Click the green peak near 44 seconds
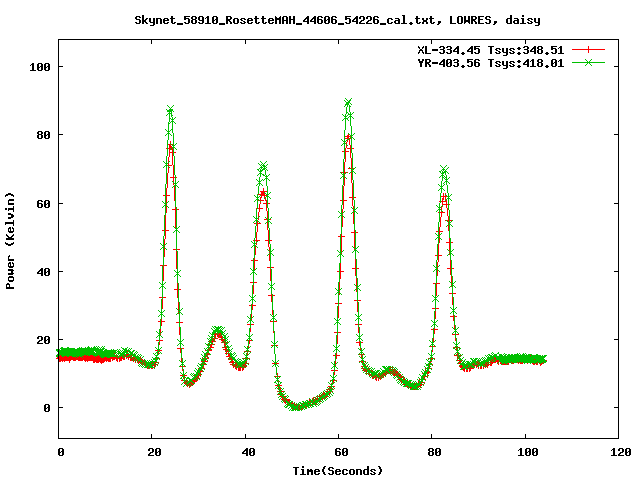Screen dimensions: 640x480 (x=263, y=165)
